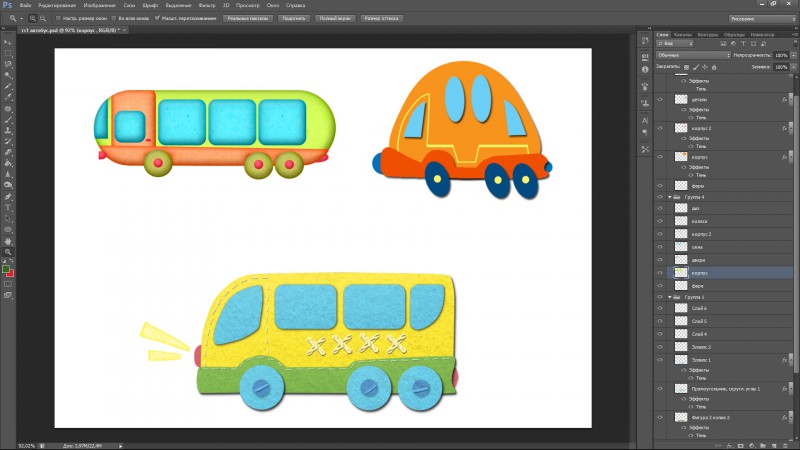Image resolution: width=800 pixels, height=450 pixels.
Task: Select the 'окна' layer thumbnail
Action: [681, 247]
